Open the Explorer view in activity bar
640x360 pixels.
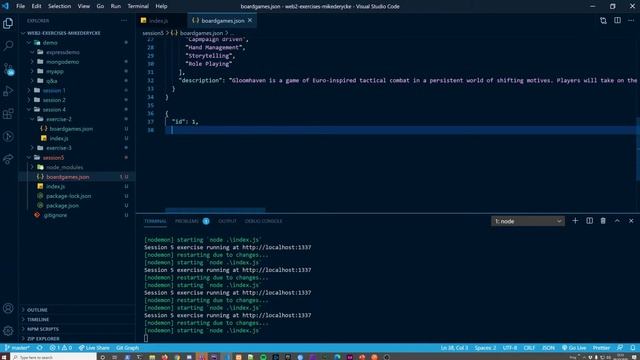(8, 24)
